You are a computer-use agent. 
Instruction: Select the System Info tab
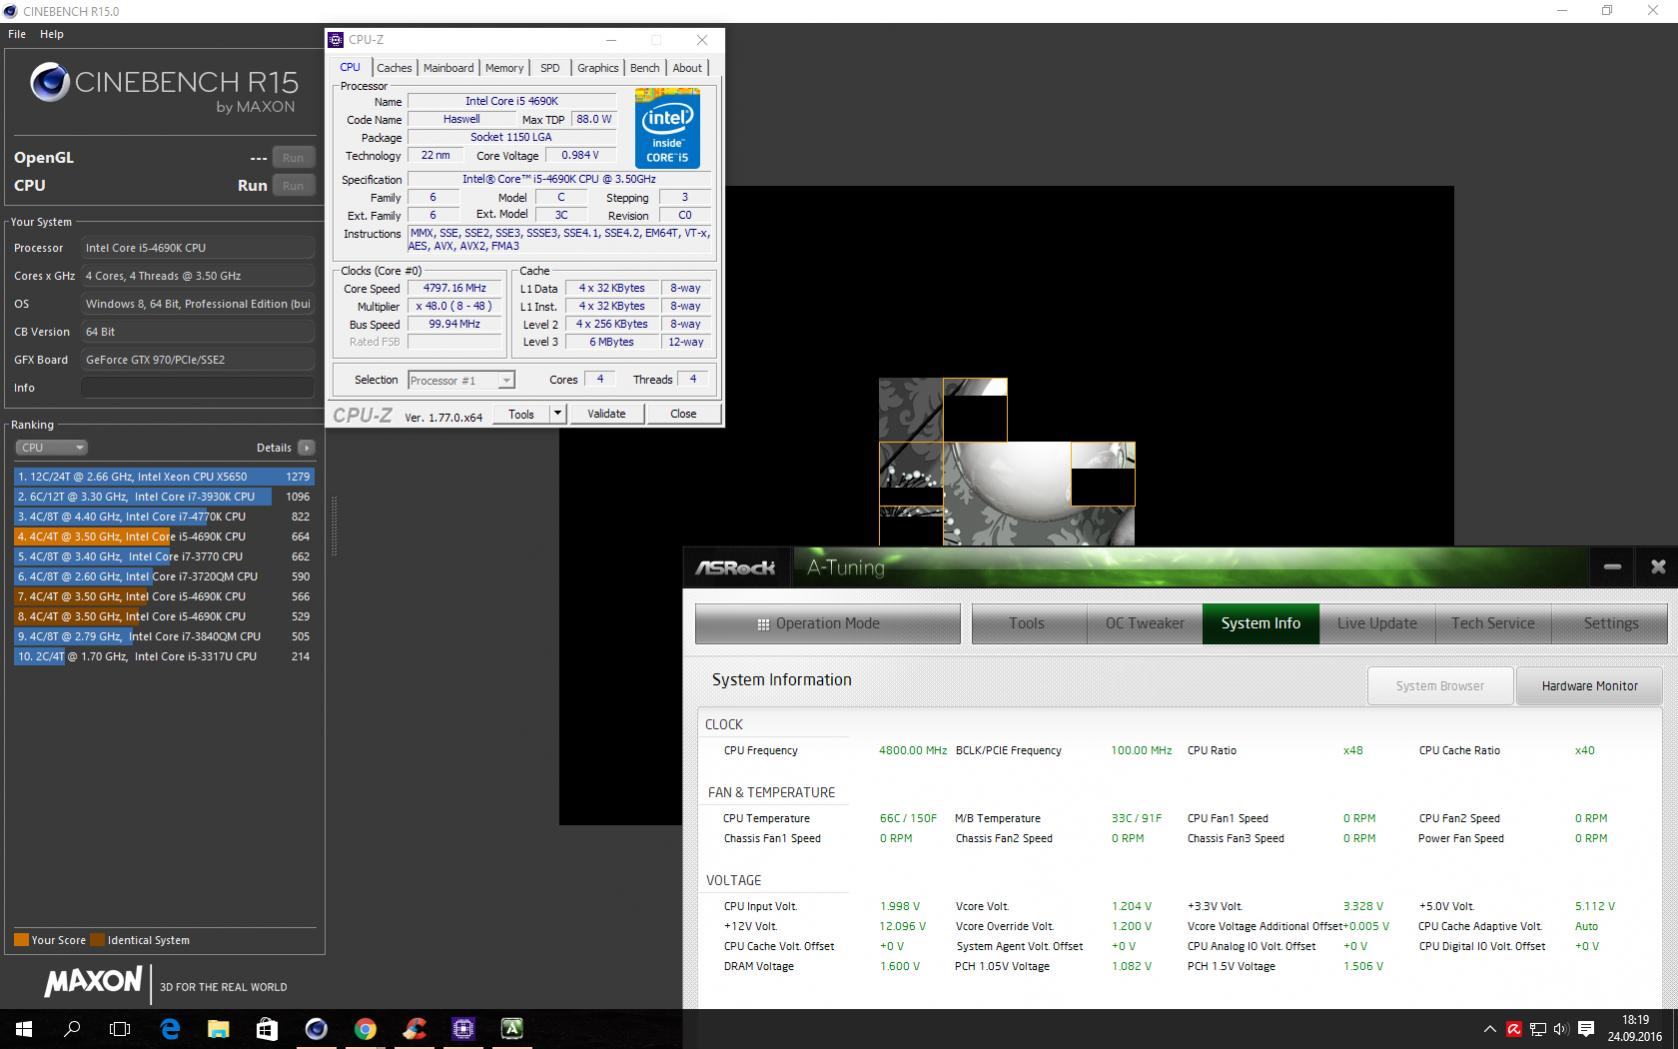coord(1261,623)
